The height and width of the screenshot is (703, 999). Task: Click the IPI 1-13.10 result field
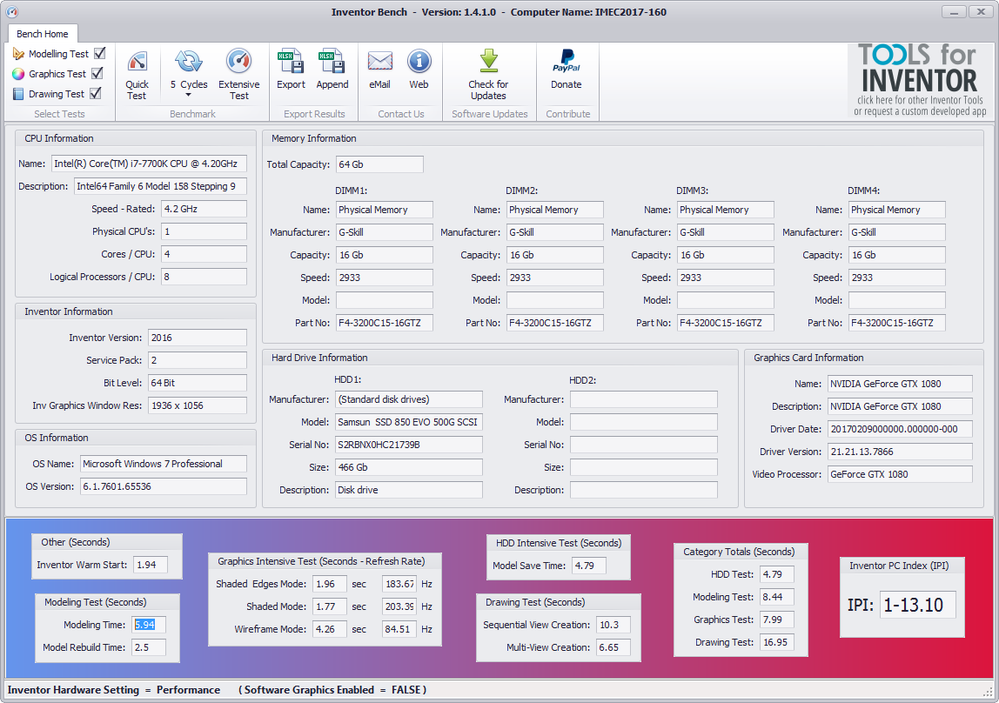tap(918, 605)
